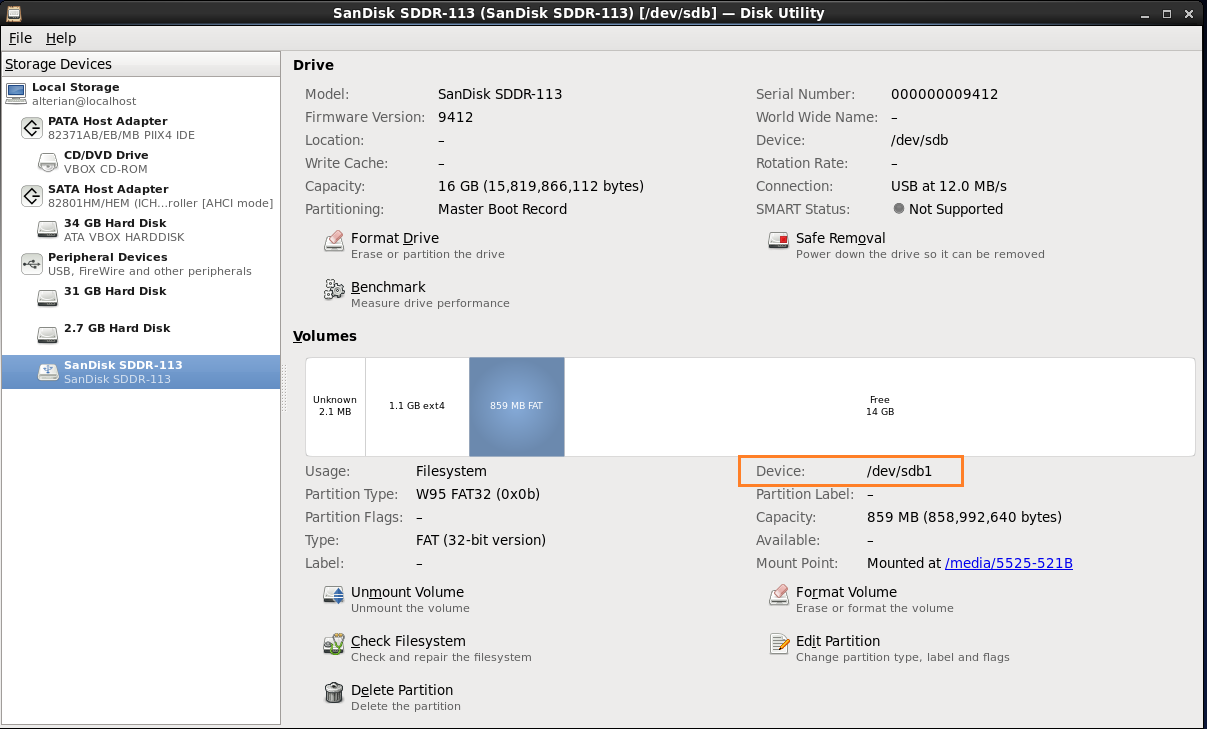Select the 859 MB FAT partition block
This screenshot has height=729, width=1207.
point(517,406)
